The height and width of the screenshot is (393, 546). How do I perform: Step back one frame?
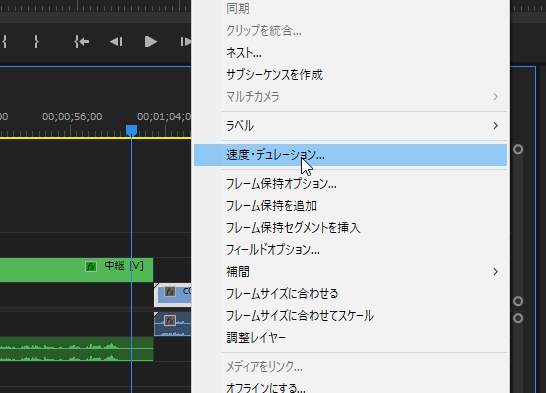tap(116, 42)
